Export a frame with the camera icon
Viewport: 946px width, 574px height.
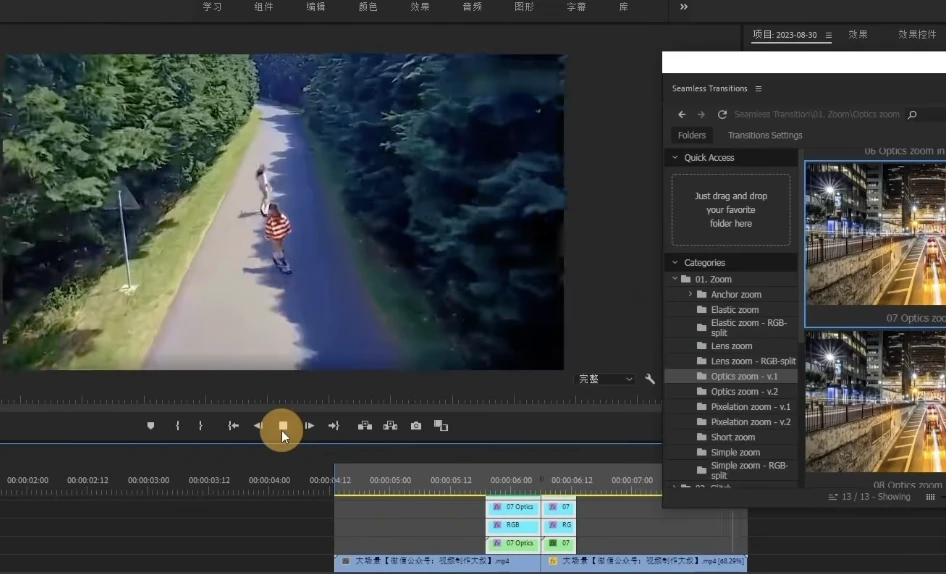pyautogui.click(x=416, y=426)
